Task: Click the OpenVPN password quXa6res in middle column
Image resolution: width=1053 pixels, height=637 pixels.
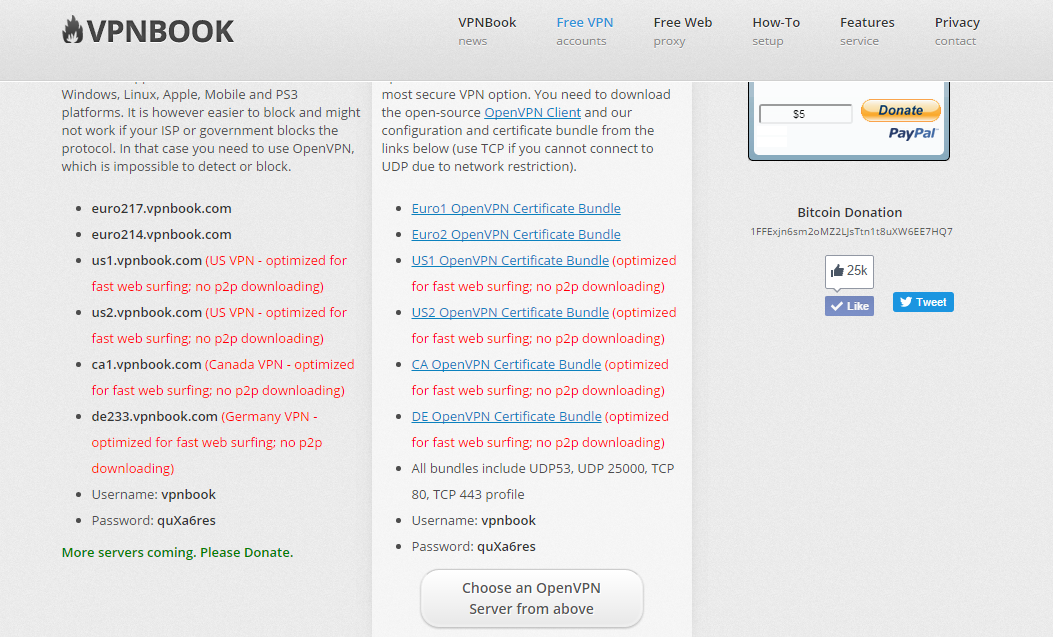Action: [506, 546]
